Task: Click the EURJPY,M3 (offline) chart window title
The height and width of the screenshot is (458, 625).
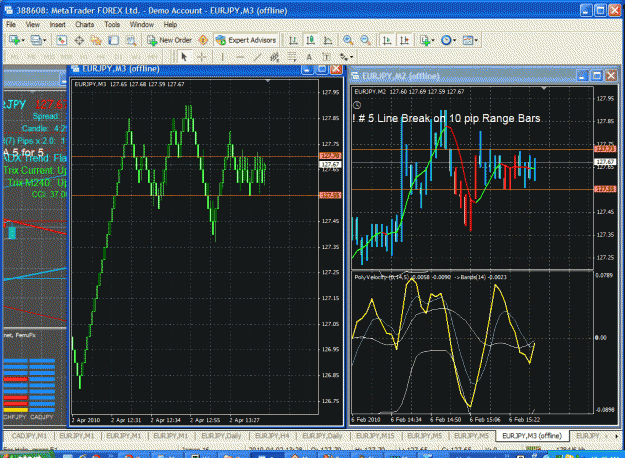Action: pos(121,69)
